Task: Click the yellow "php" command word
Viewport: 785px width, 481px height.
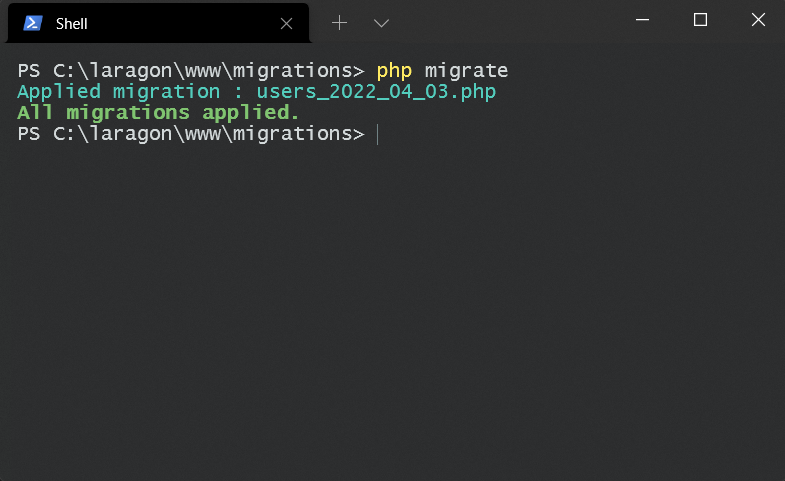Action: pos(394,71)
